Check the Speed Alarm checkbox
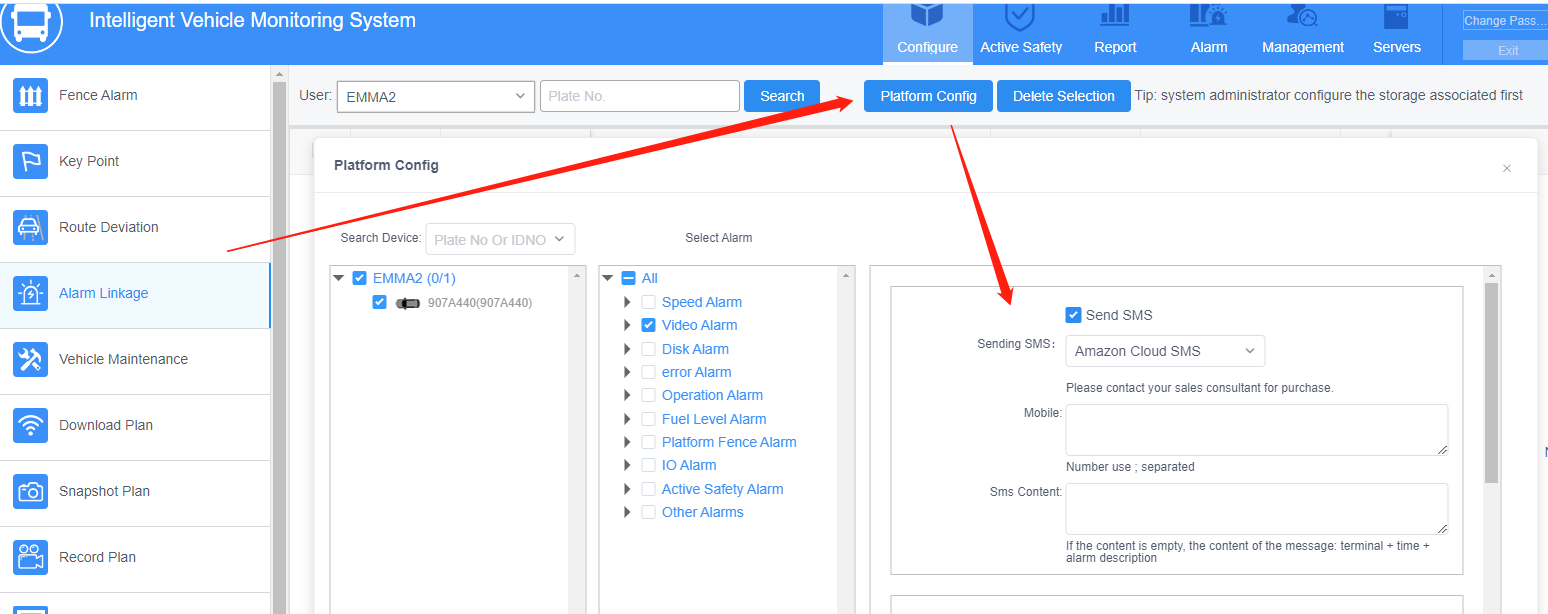Viewport: 1548px width, 614px height. 649,302
